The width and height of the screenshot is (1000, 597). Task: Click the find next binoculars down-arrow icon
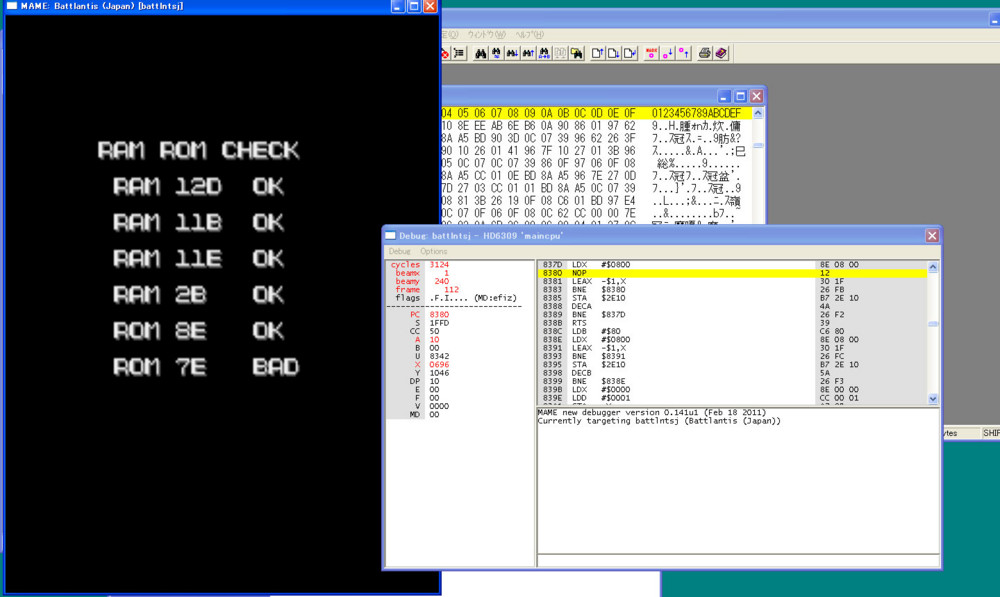[x=512, y=54]
